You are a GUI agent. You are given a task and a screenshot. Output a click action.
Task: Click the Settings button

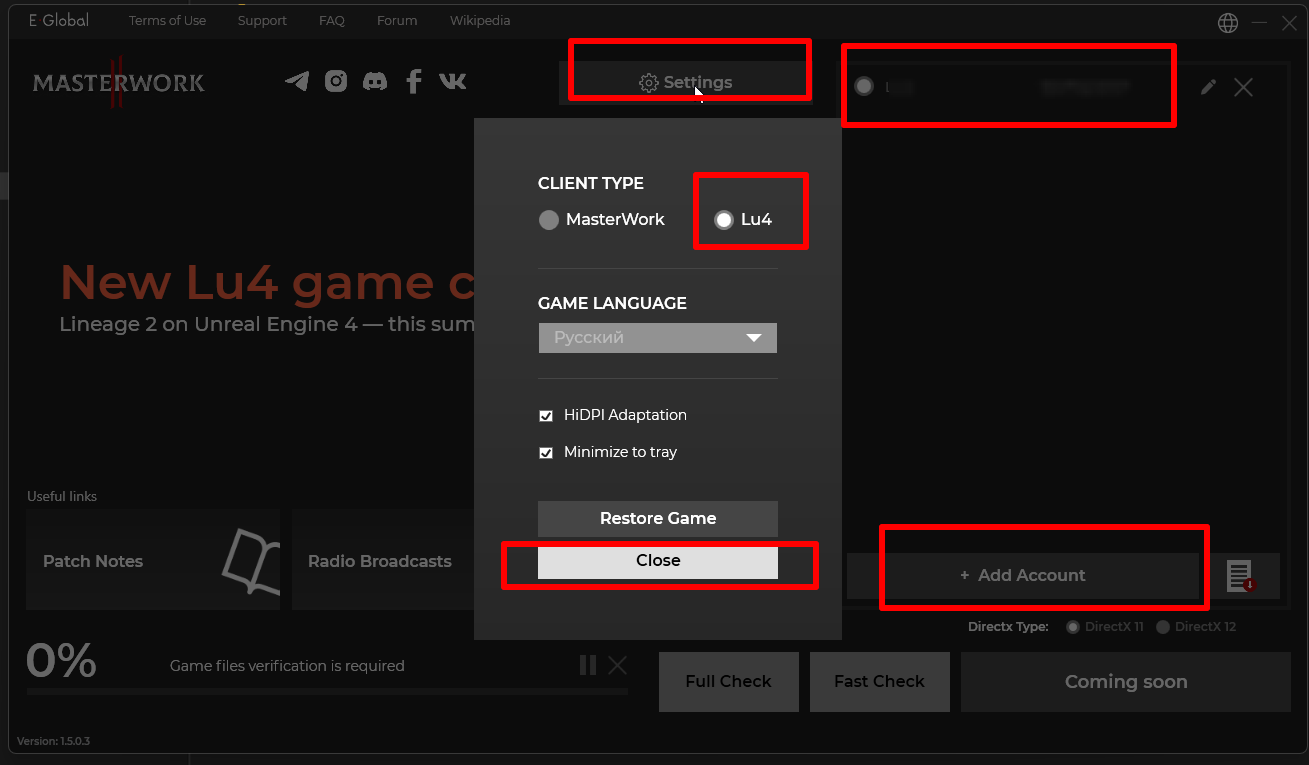pos(686,82)
